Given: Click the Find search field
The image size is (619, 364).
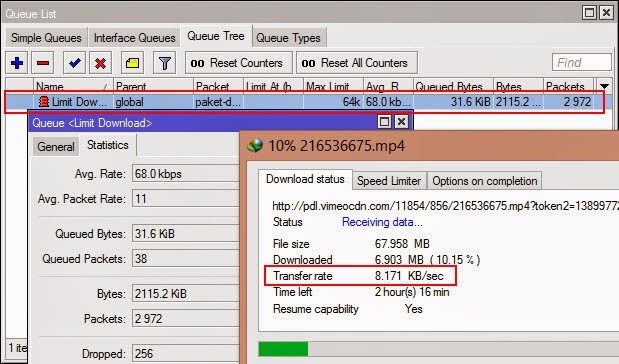Looking at the screenshot, I should point(581,62).
